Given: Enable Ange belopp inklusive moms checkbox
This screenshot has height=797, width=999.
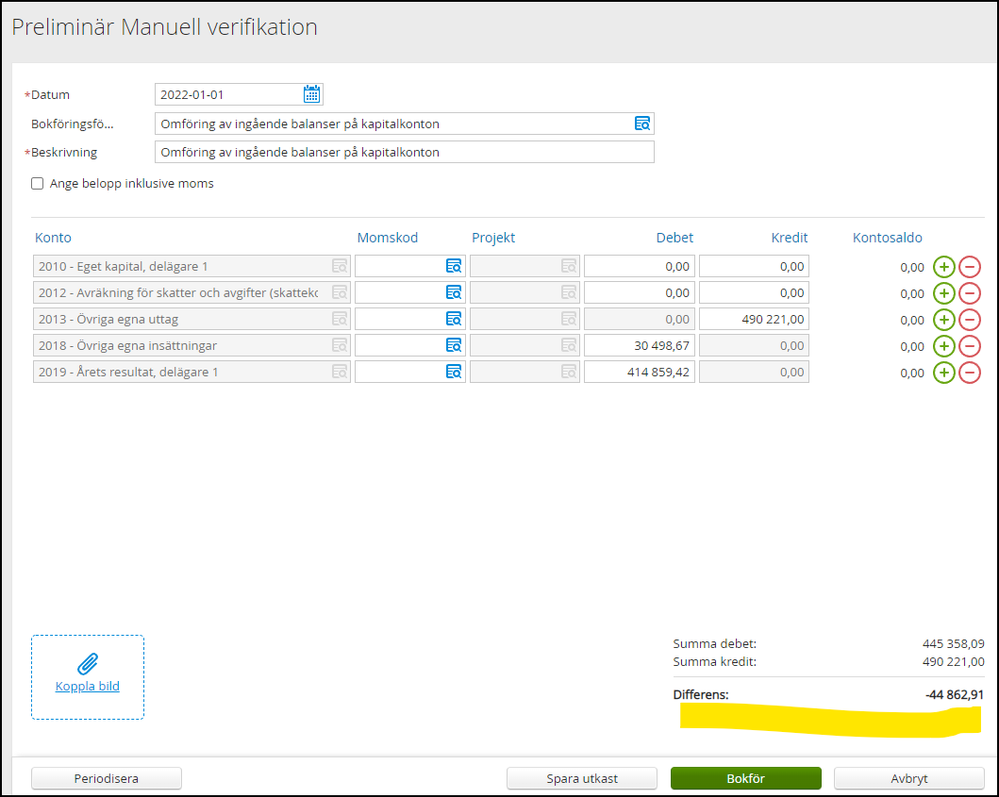Looking at the screenshot, I should (x=38, y=184).
